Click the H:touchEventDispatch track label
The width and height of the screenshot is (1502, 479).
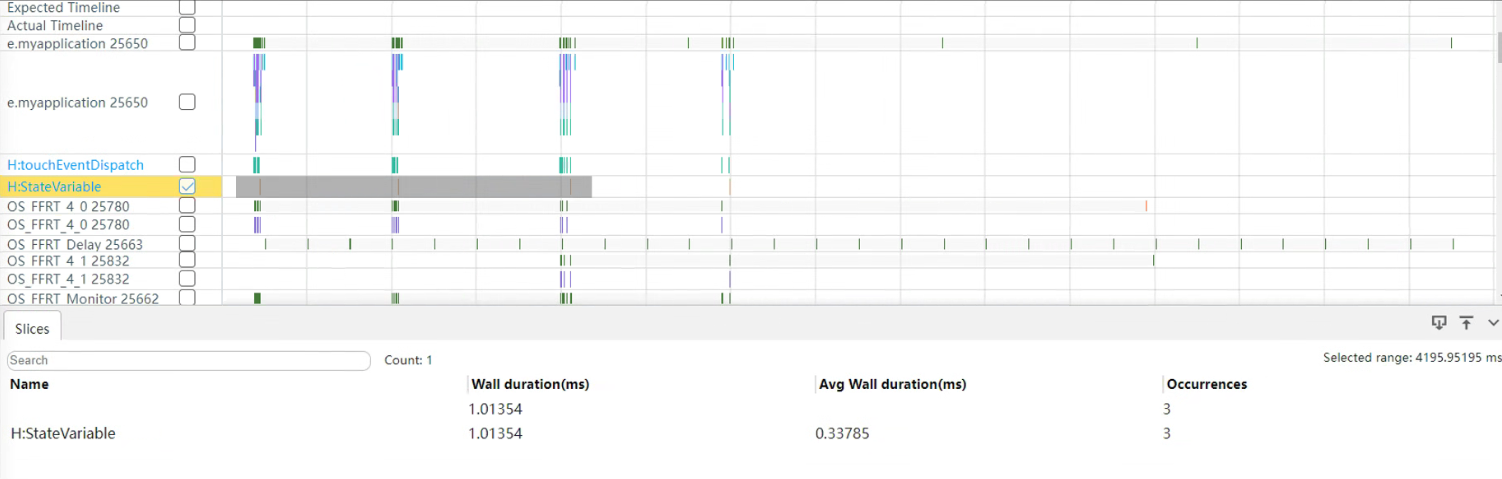point(75,165)
